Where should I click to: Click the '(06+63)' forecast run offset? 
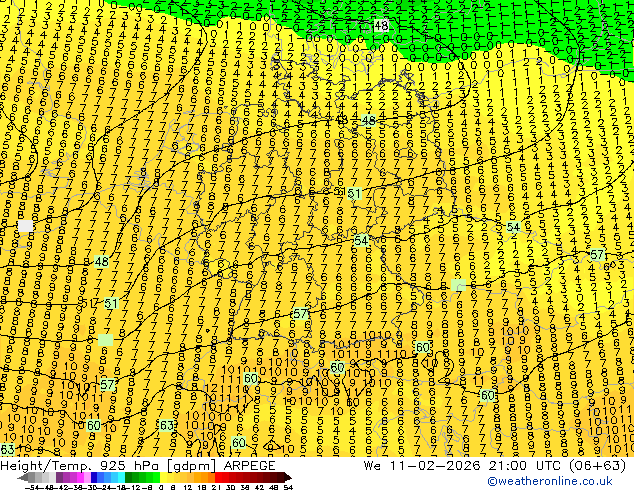[x=599, y=465]
